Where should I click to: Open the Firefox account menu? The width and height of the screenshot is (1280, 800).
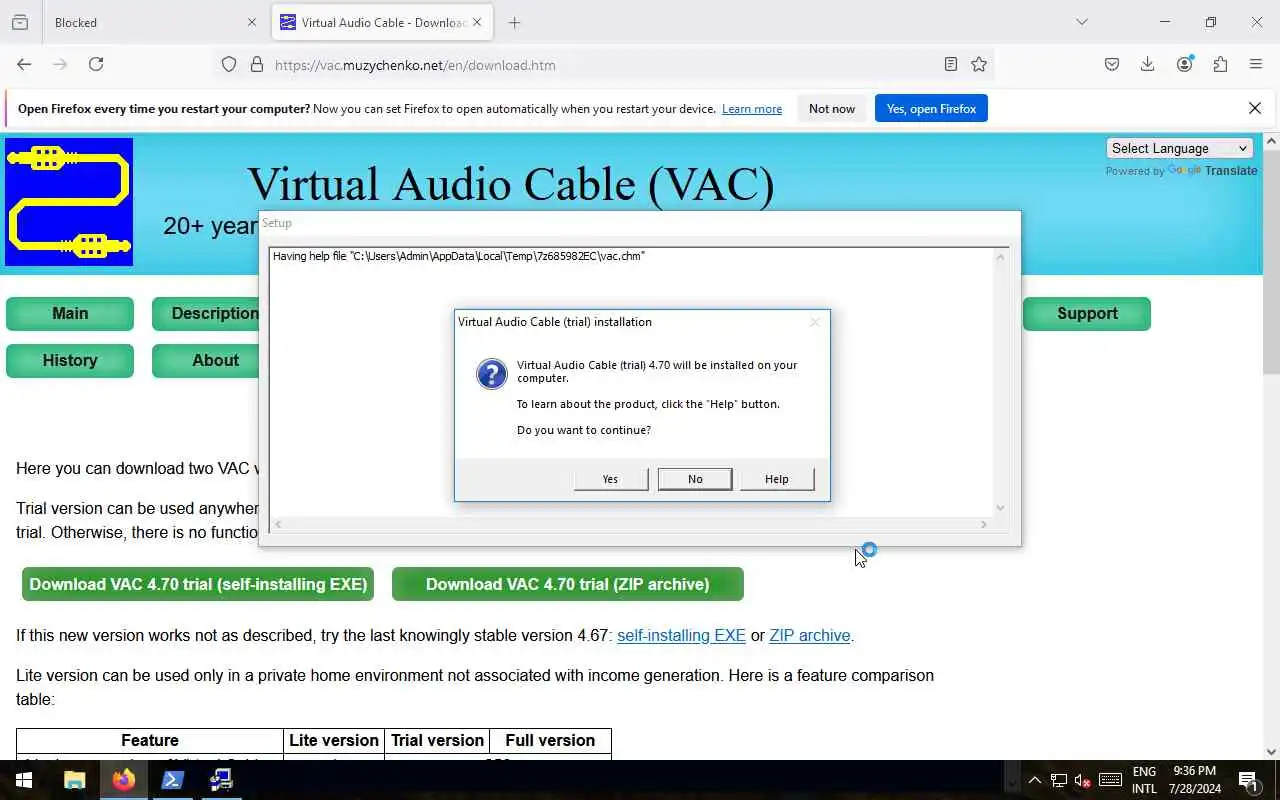point(1185,64)
